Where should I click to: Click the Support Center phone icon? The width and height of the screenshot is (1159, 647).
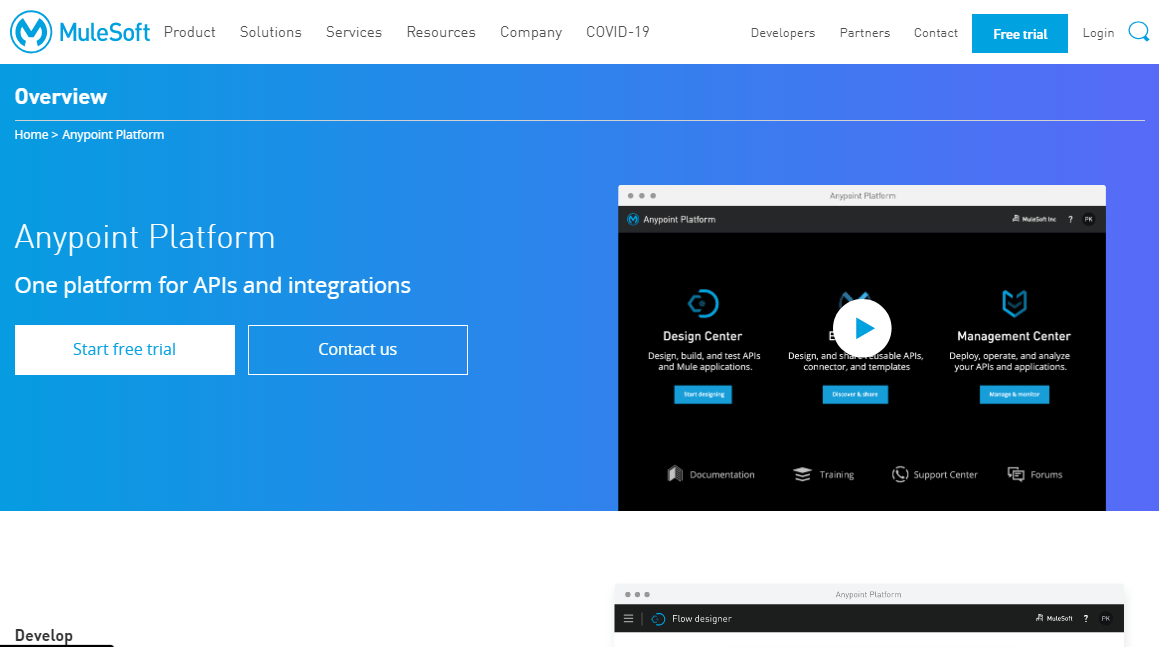point(900,474)
